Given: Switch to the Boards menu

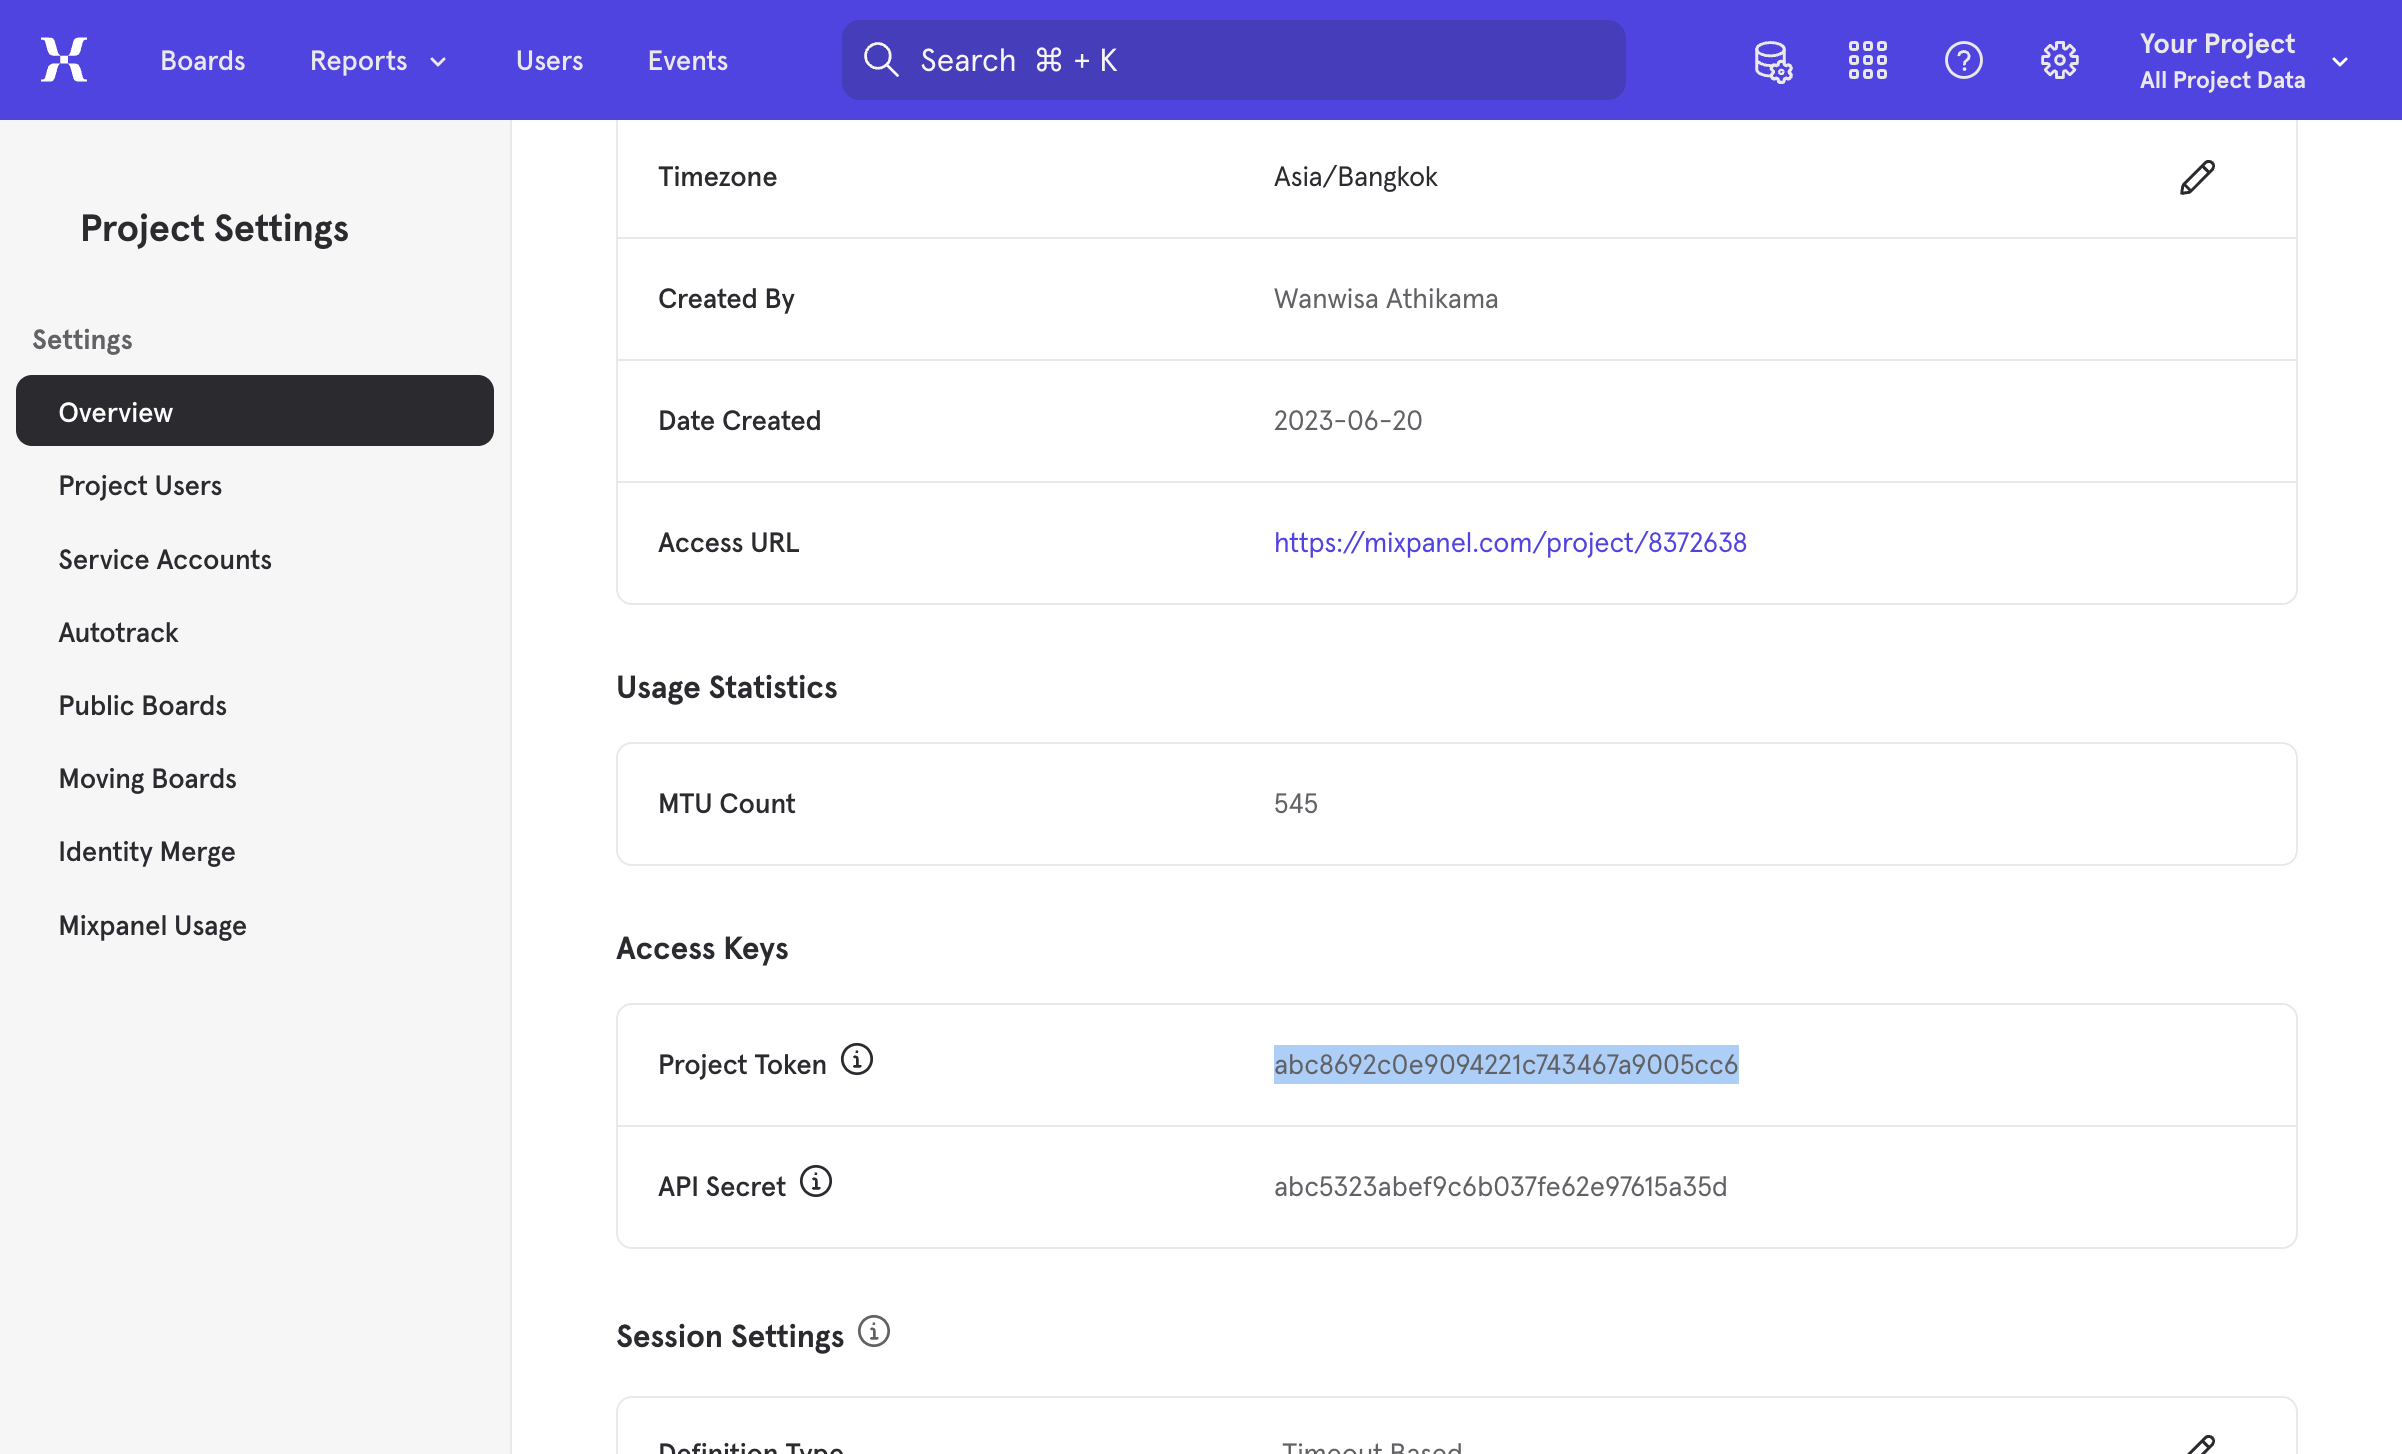Looking at the screenshot, I should point(202,60).
